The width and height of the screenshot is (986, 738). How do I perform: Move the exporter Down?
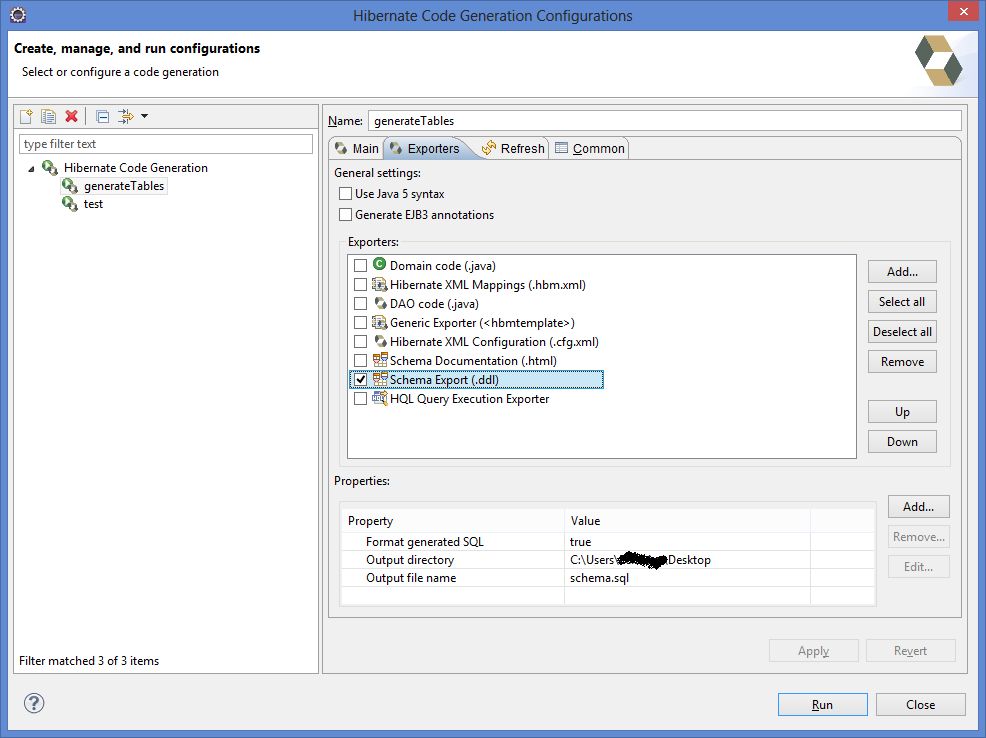[902, 442]
